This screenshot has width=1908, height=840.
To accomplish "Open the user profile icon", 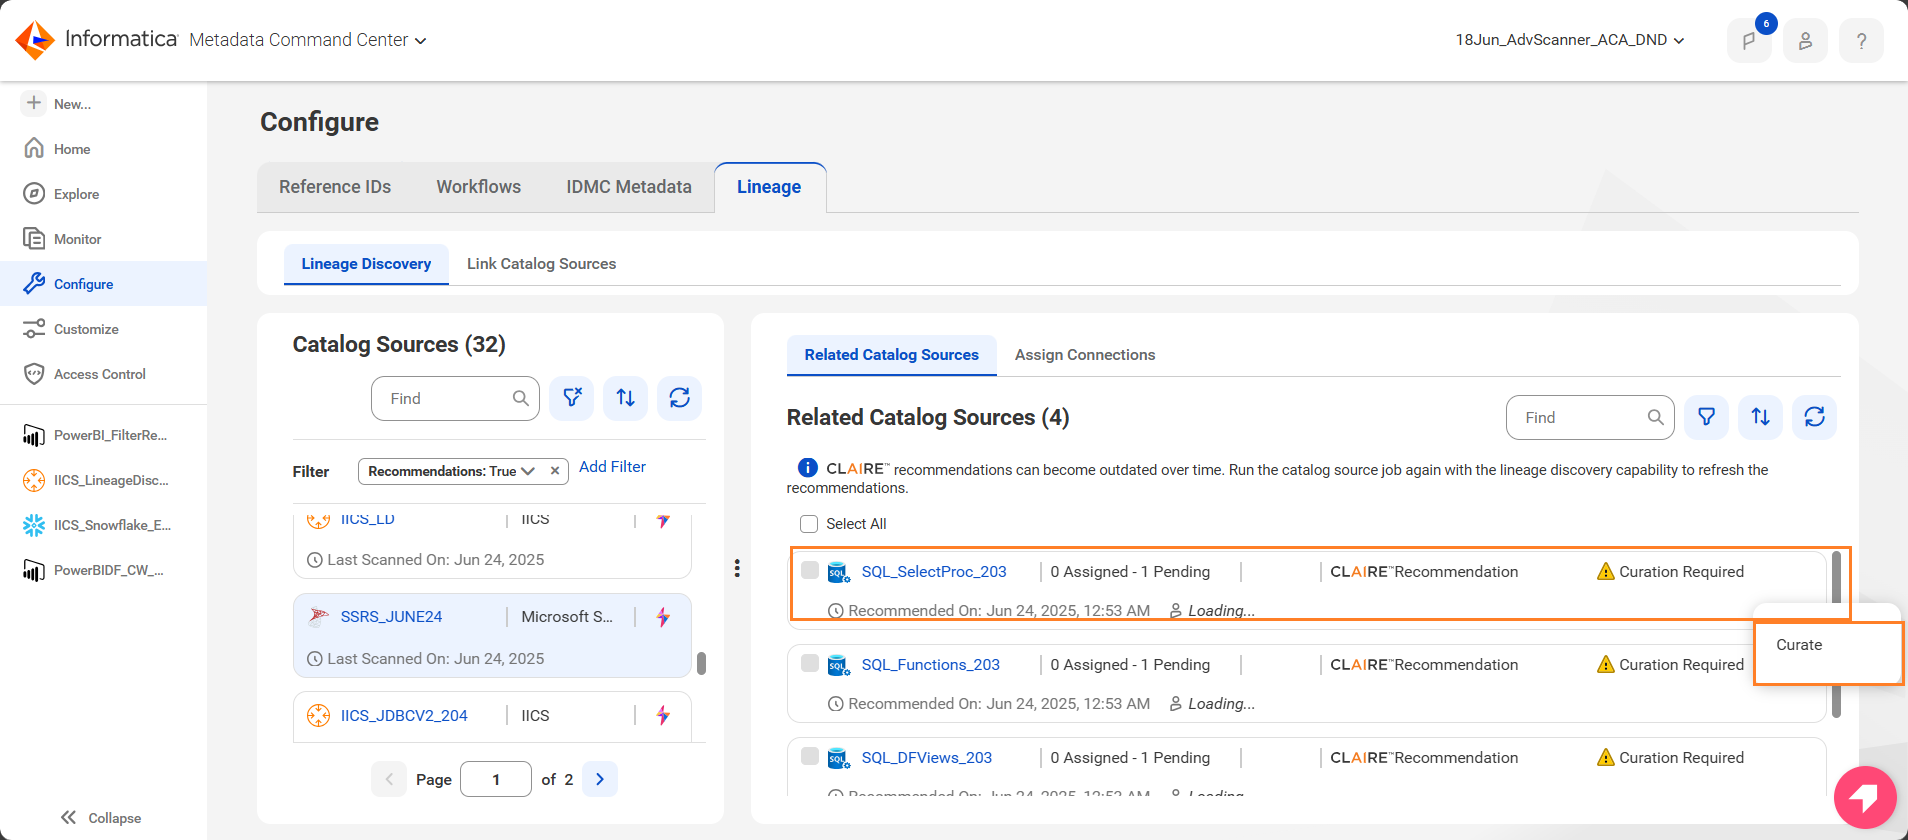I will click(1805, 41).
